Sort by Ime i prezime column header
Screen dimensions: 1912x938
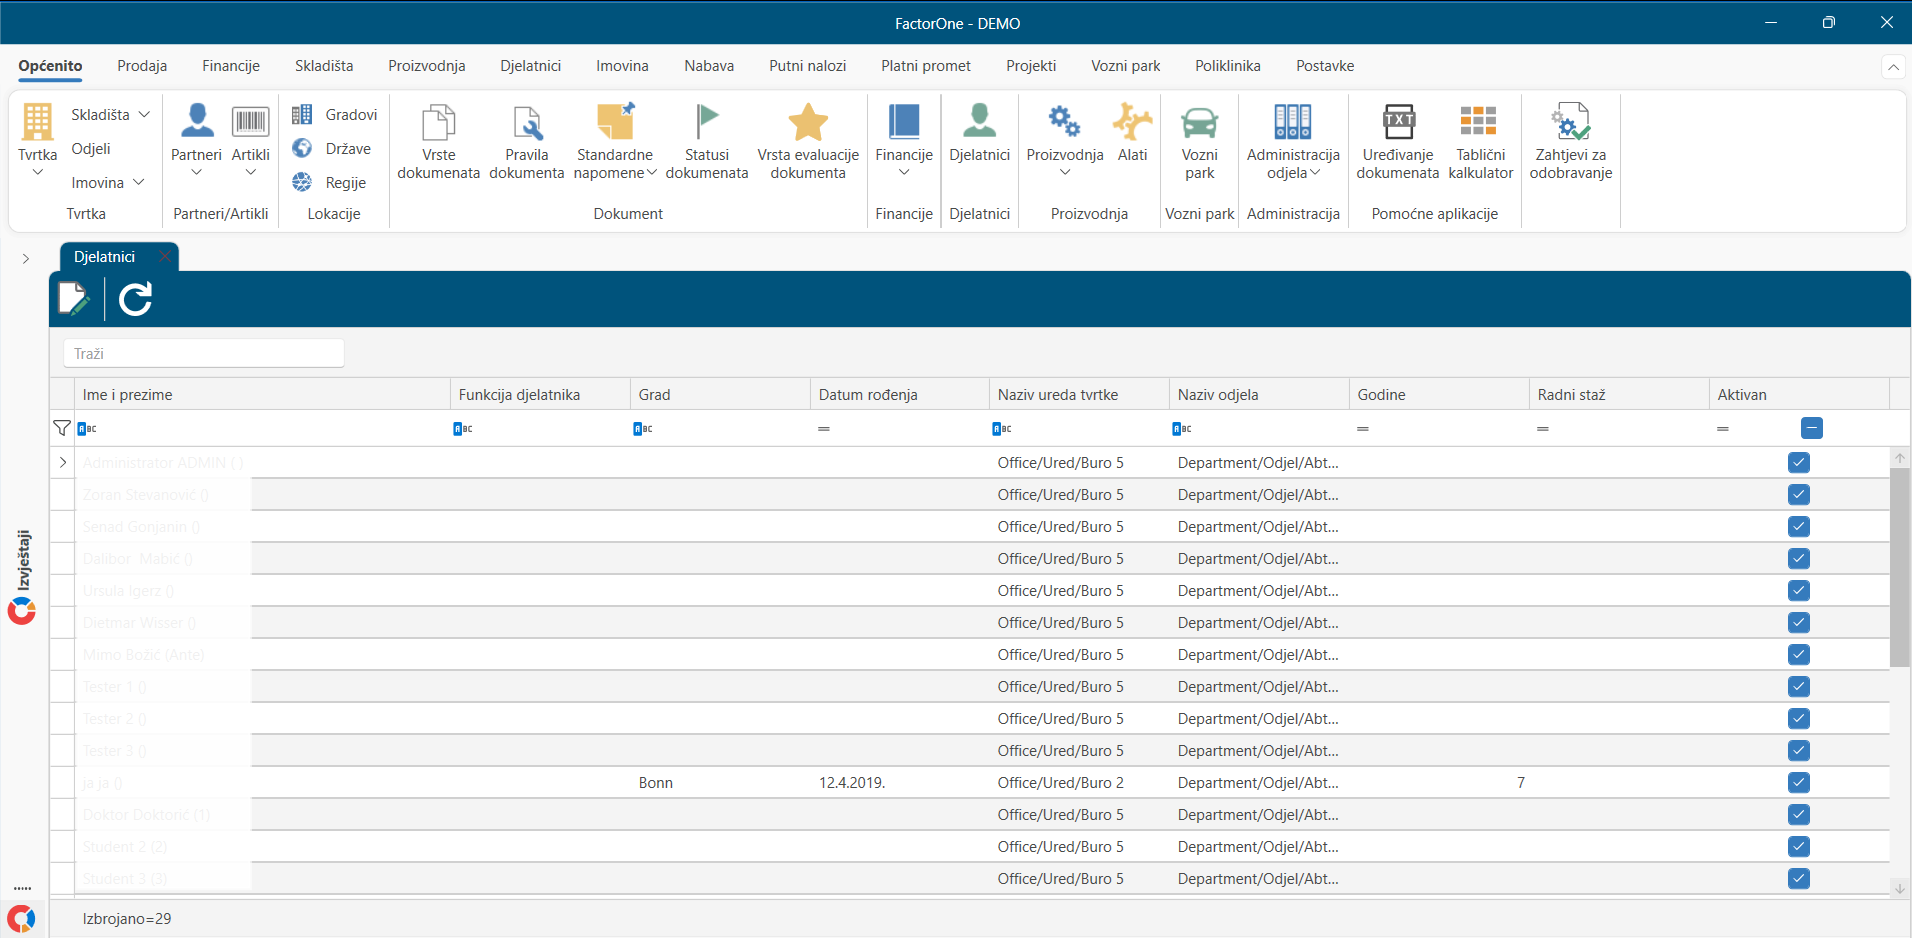[x=262, y=395]
